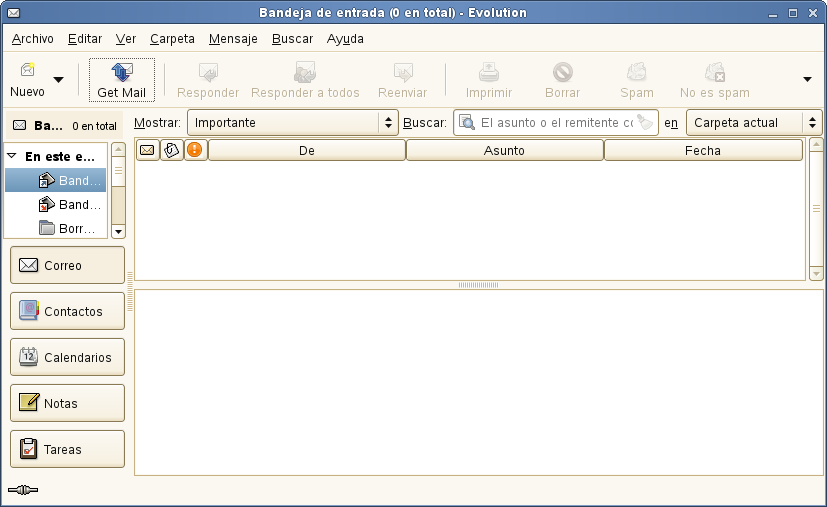Click the folder tree scroll up arrow
The image size is (827, 507).
click(x=119, y=150)
